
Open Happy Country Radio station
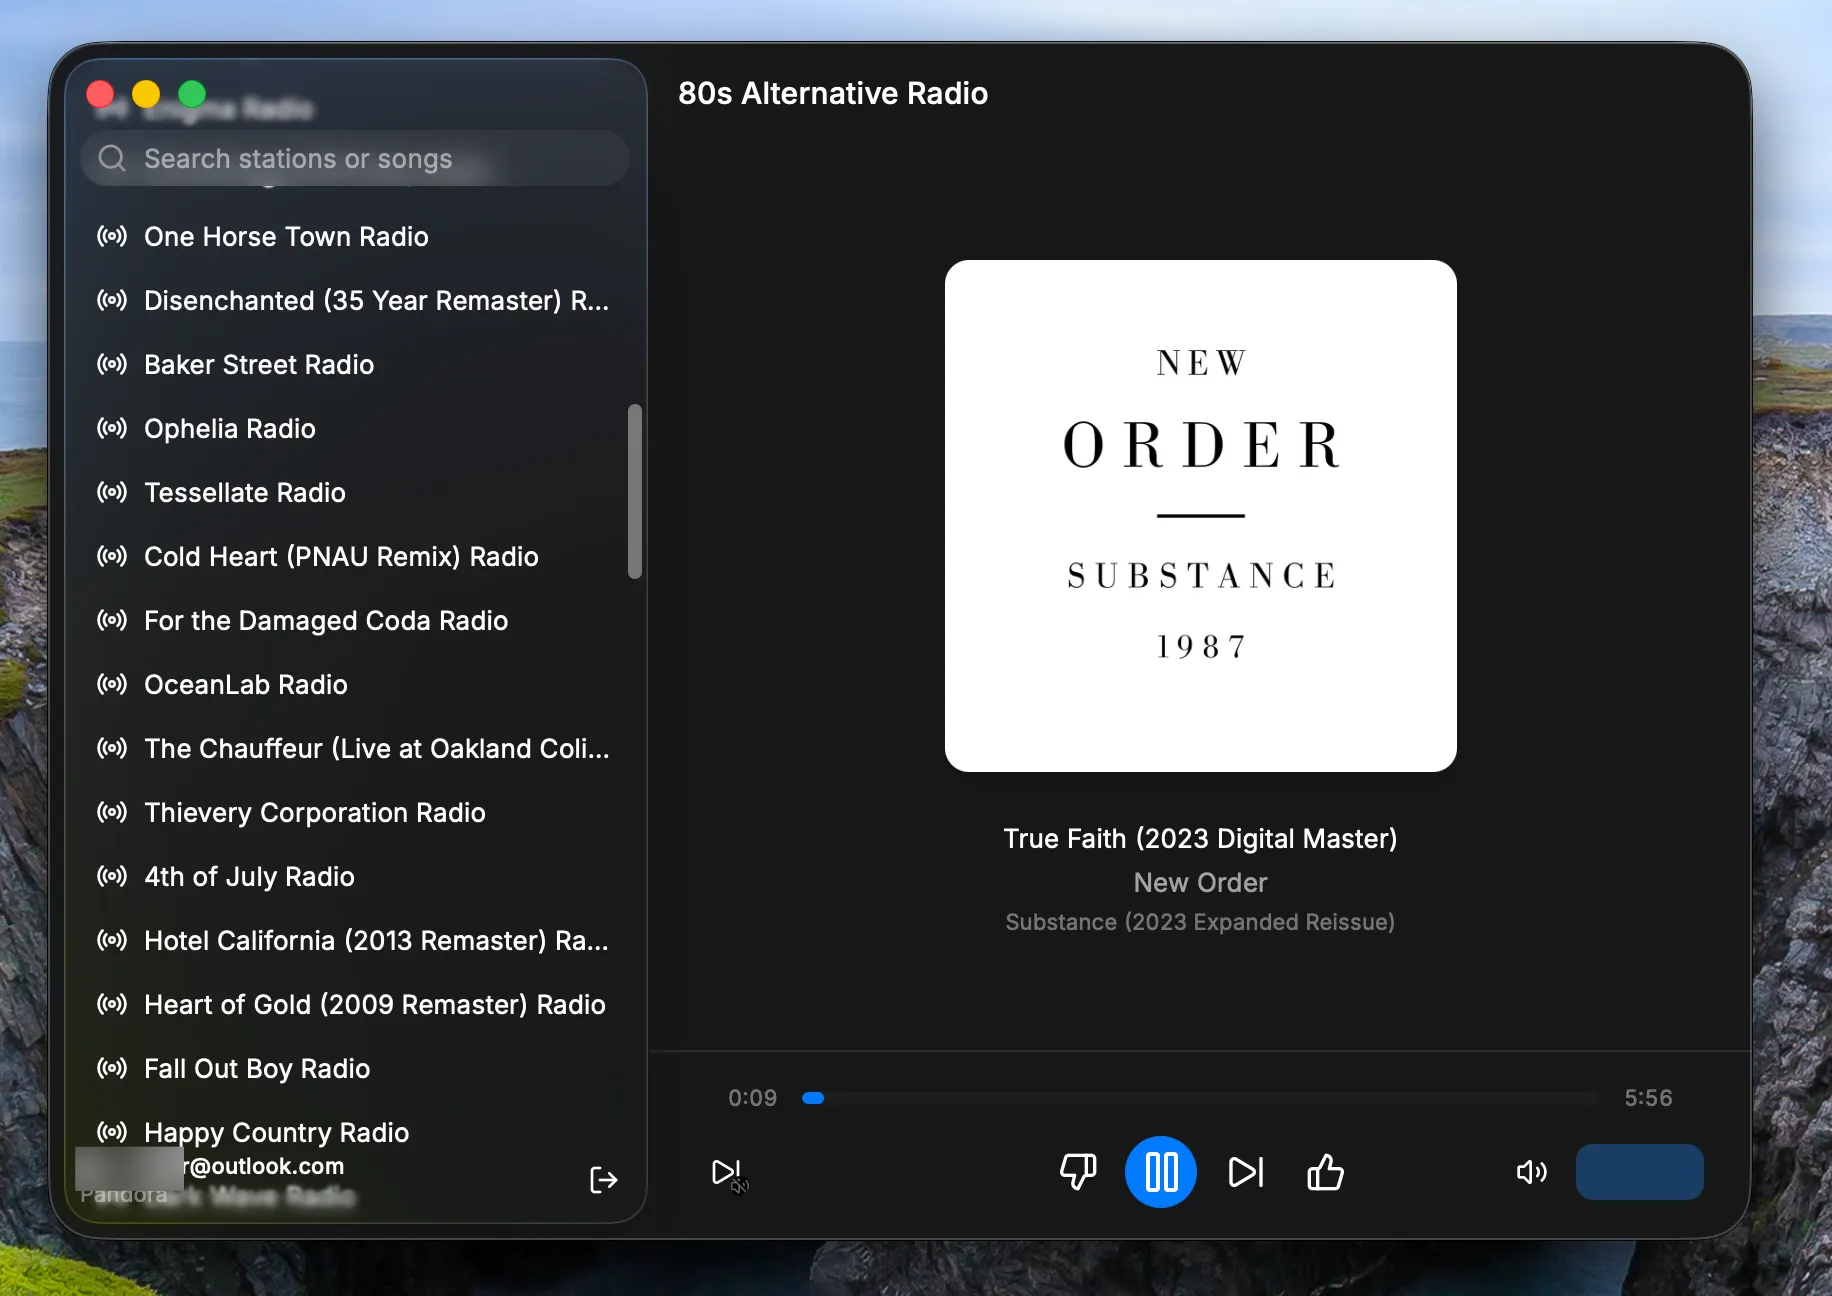(355, 1132)
